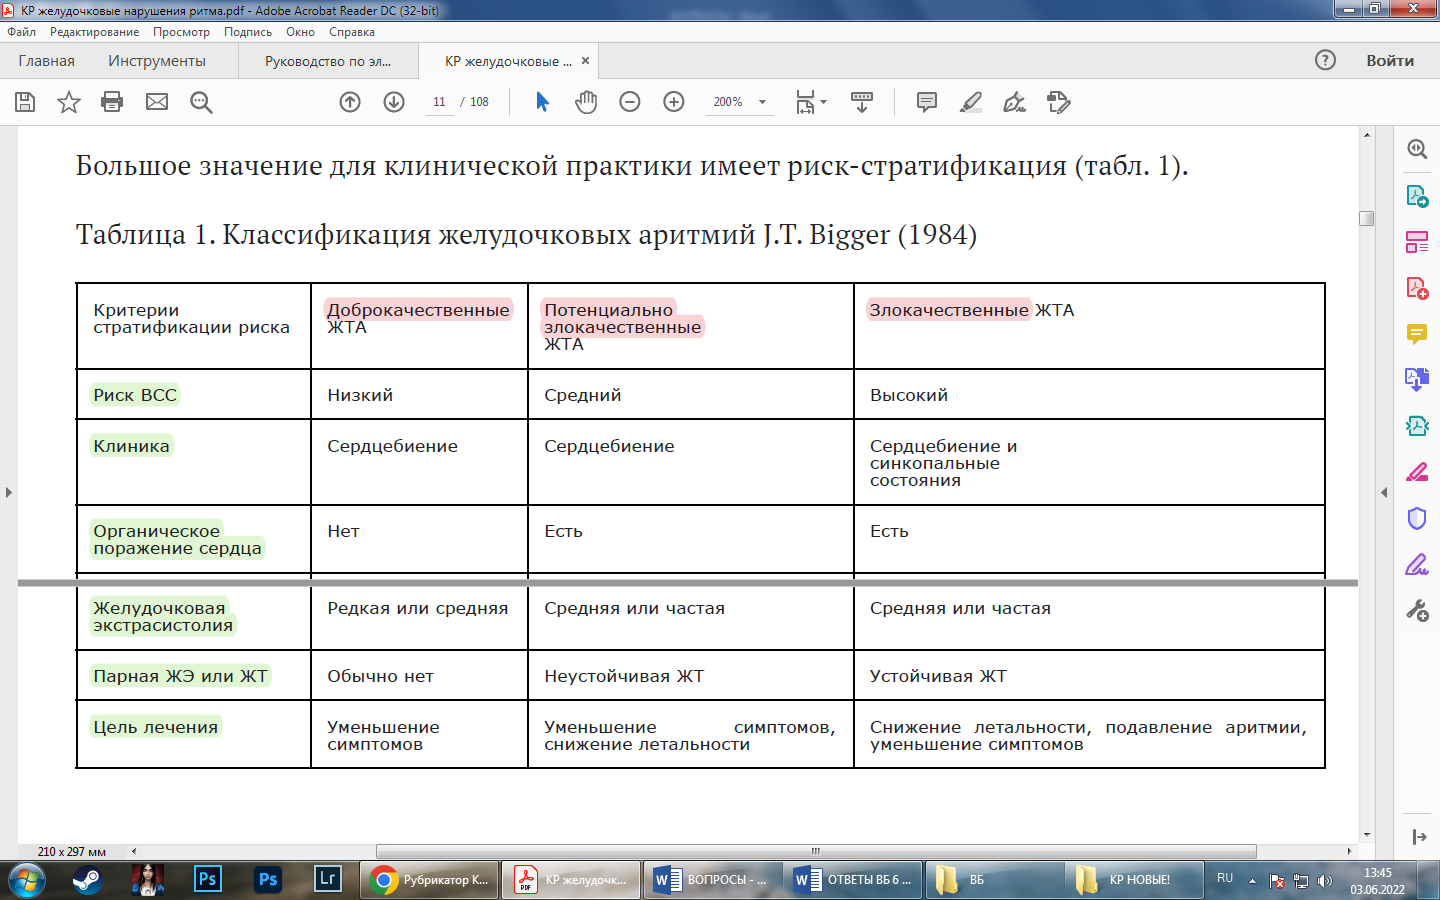
Task: Open the Sign document pen tool
Action: (1015, 102)
